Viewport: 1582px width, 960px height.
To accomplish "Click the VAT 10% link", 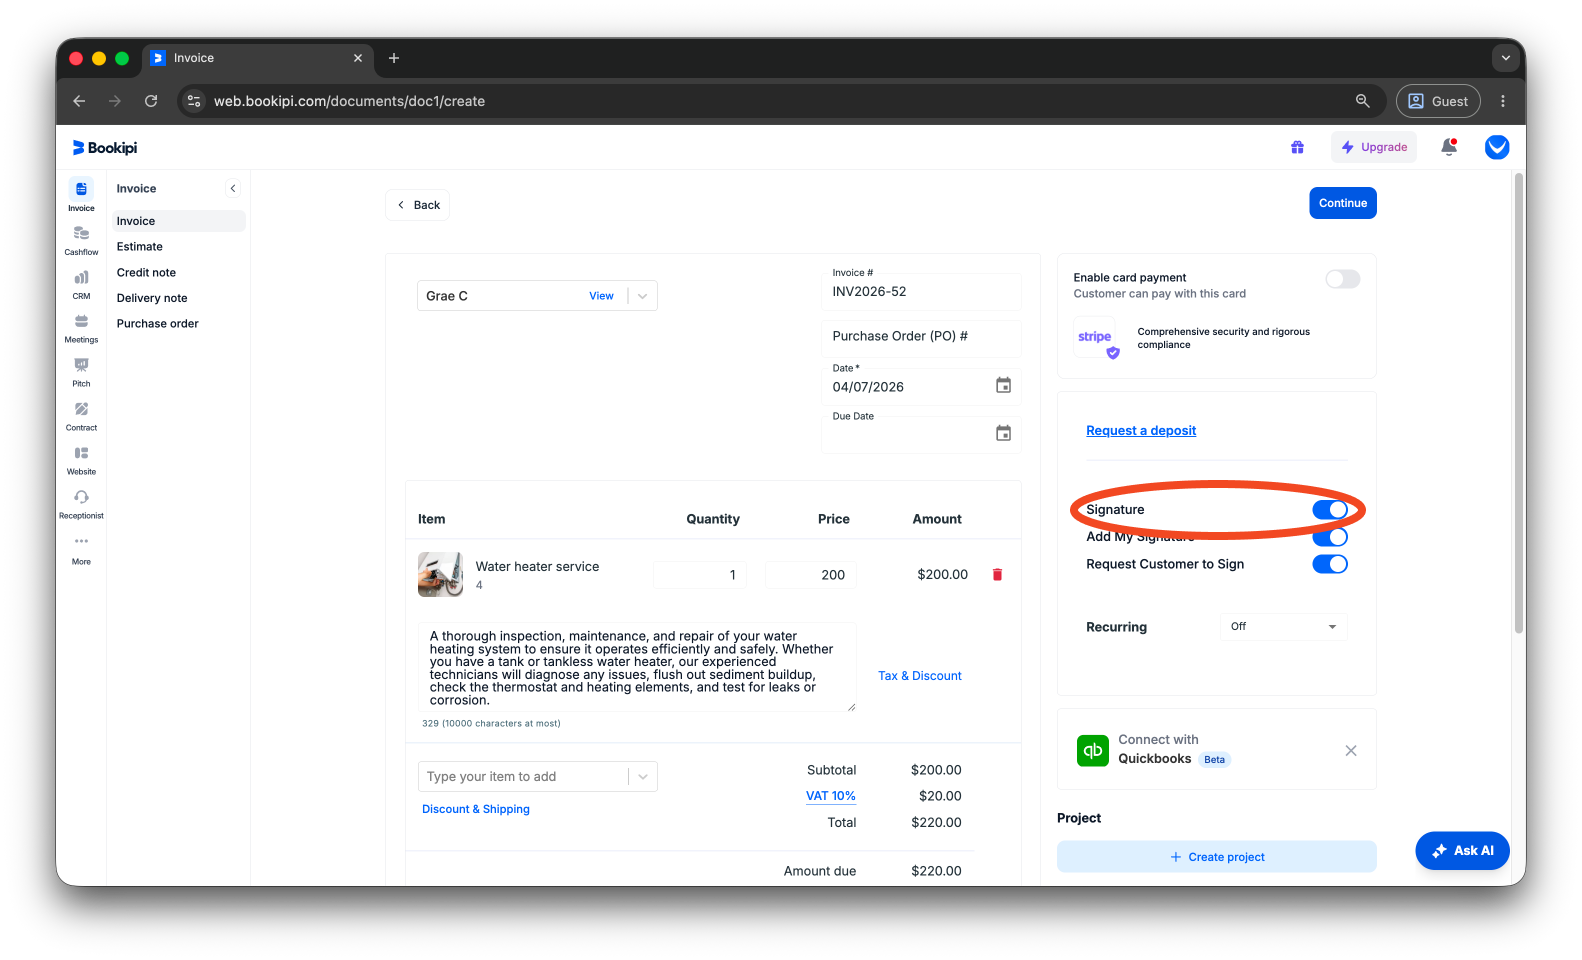I will click(830, 796).
